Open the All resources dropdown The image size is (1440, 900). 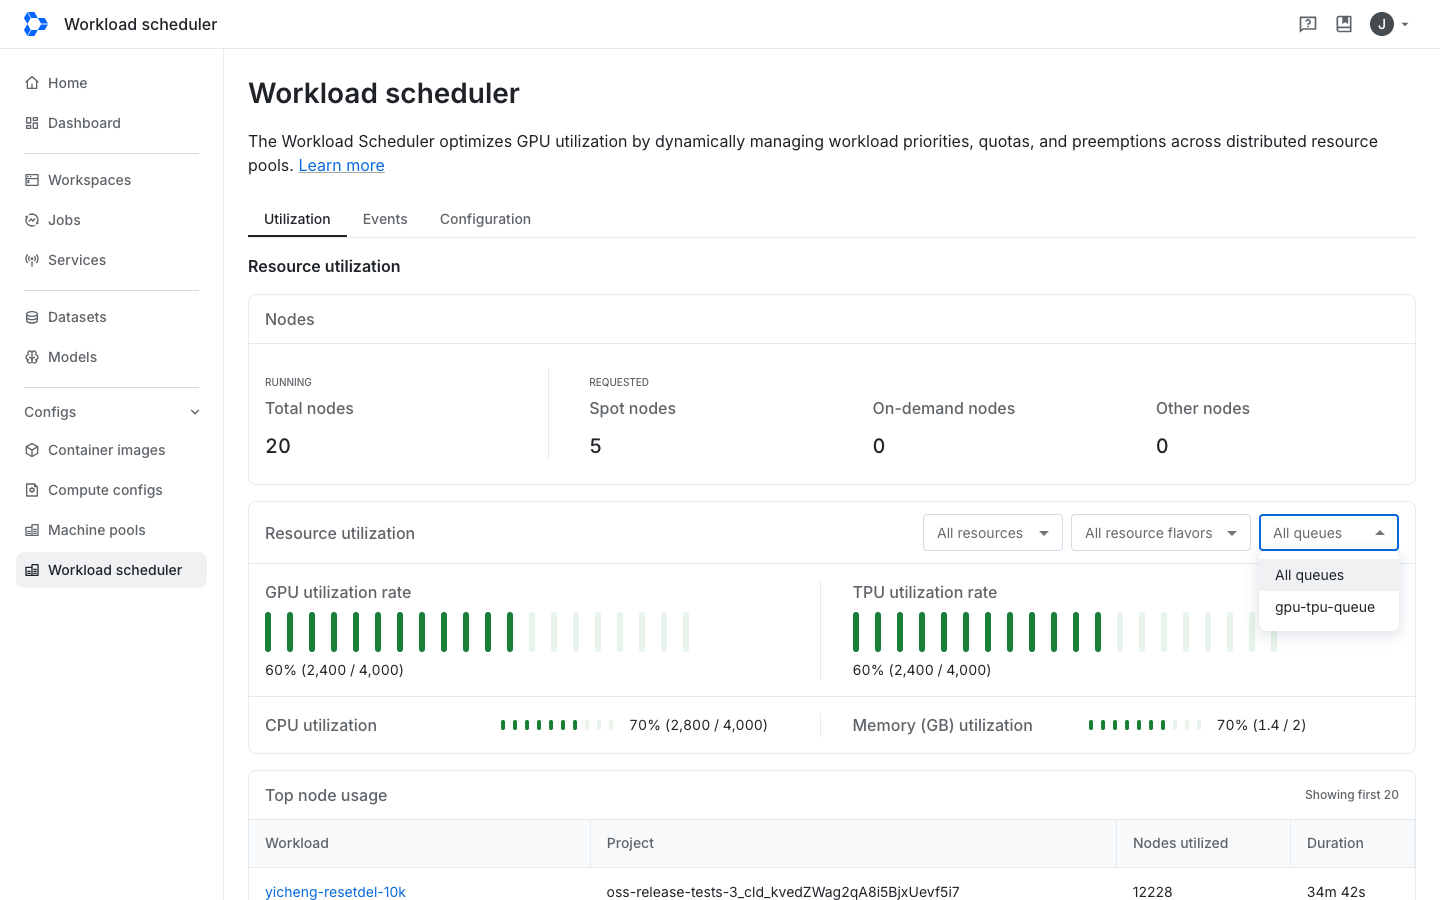coord(993,533)
